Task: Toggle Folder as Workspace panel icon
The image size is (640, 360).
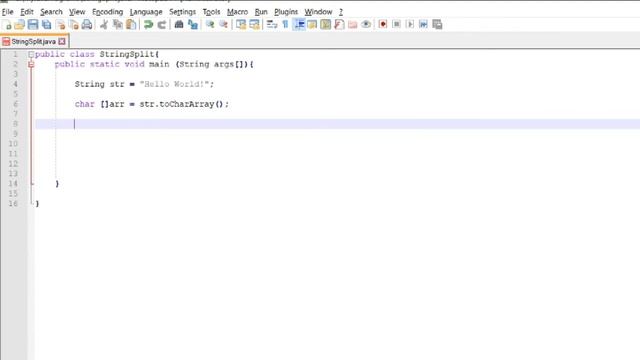Action: [353, 24]
